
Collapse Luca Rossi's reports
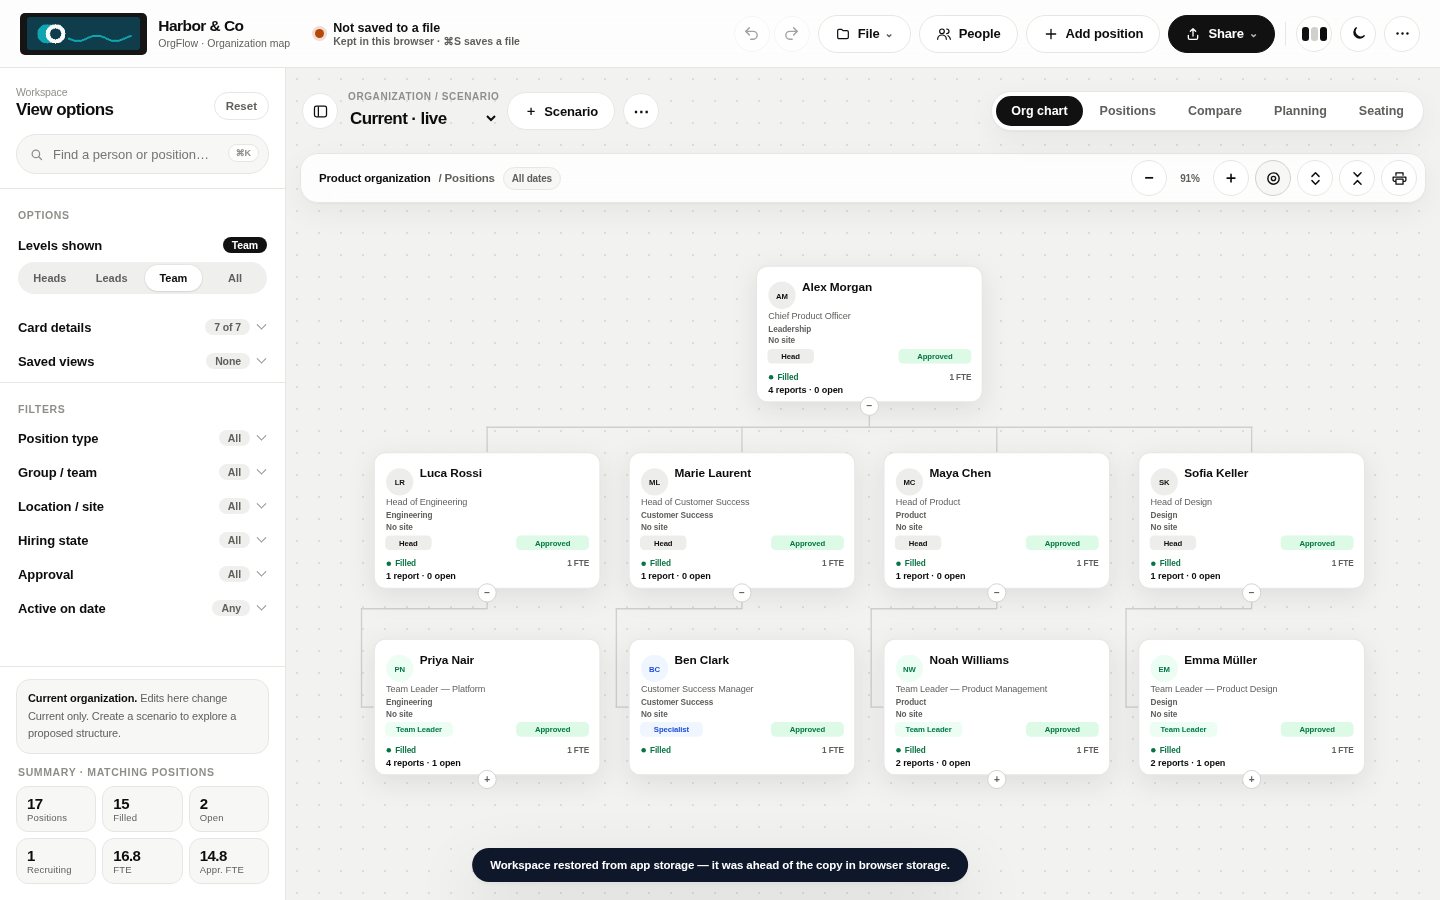[x=487, y=593]
